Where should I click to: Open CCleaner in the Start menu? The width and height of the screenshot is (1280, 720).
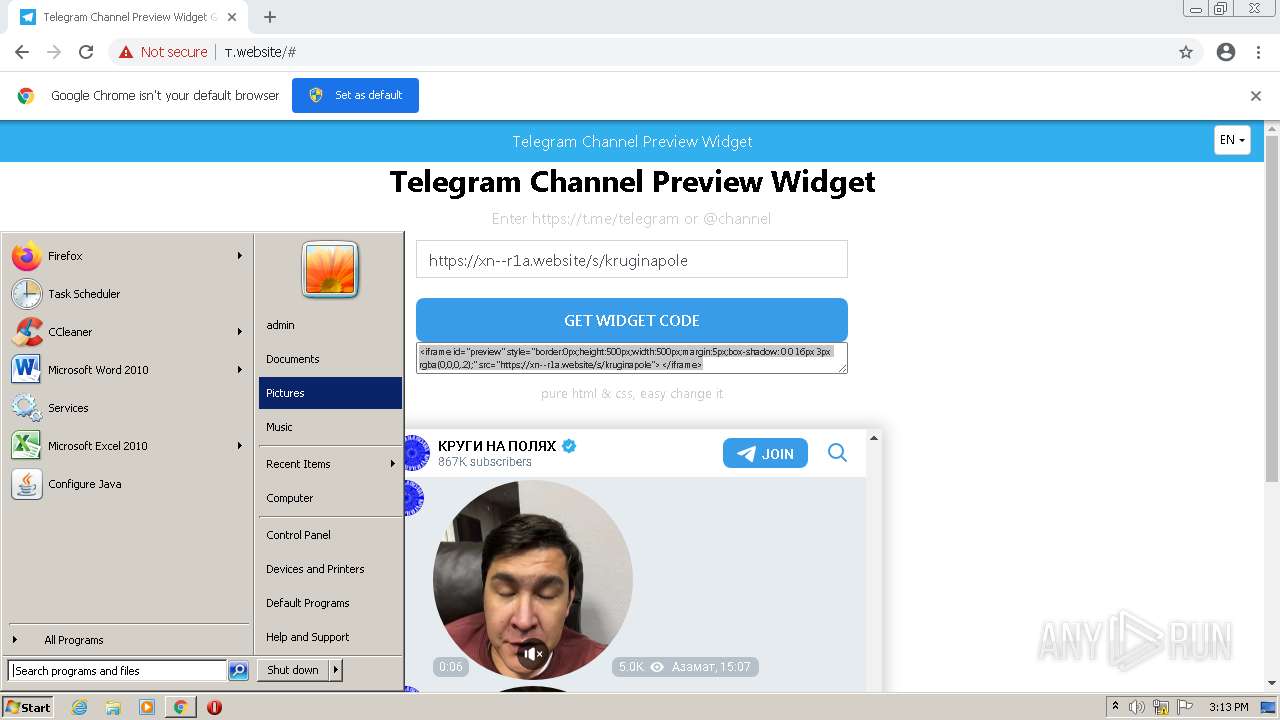(x=125, y=332)
